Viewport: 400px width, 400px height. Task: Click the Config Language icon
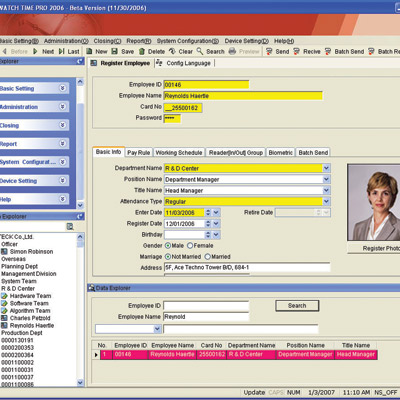pos(160,63)
